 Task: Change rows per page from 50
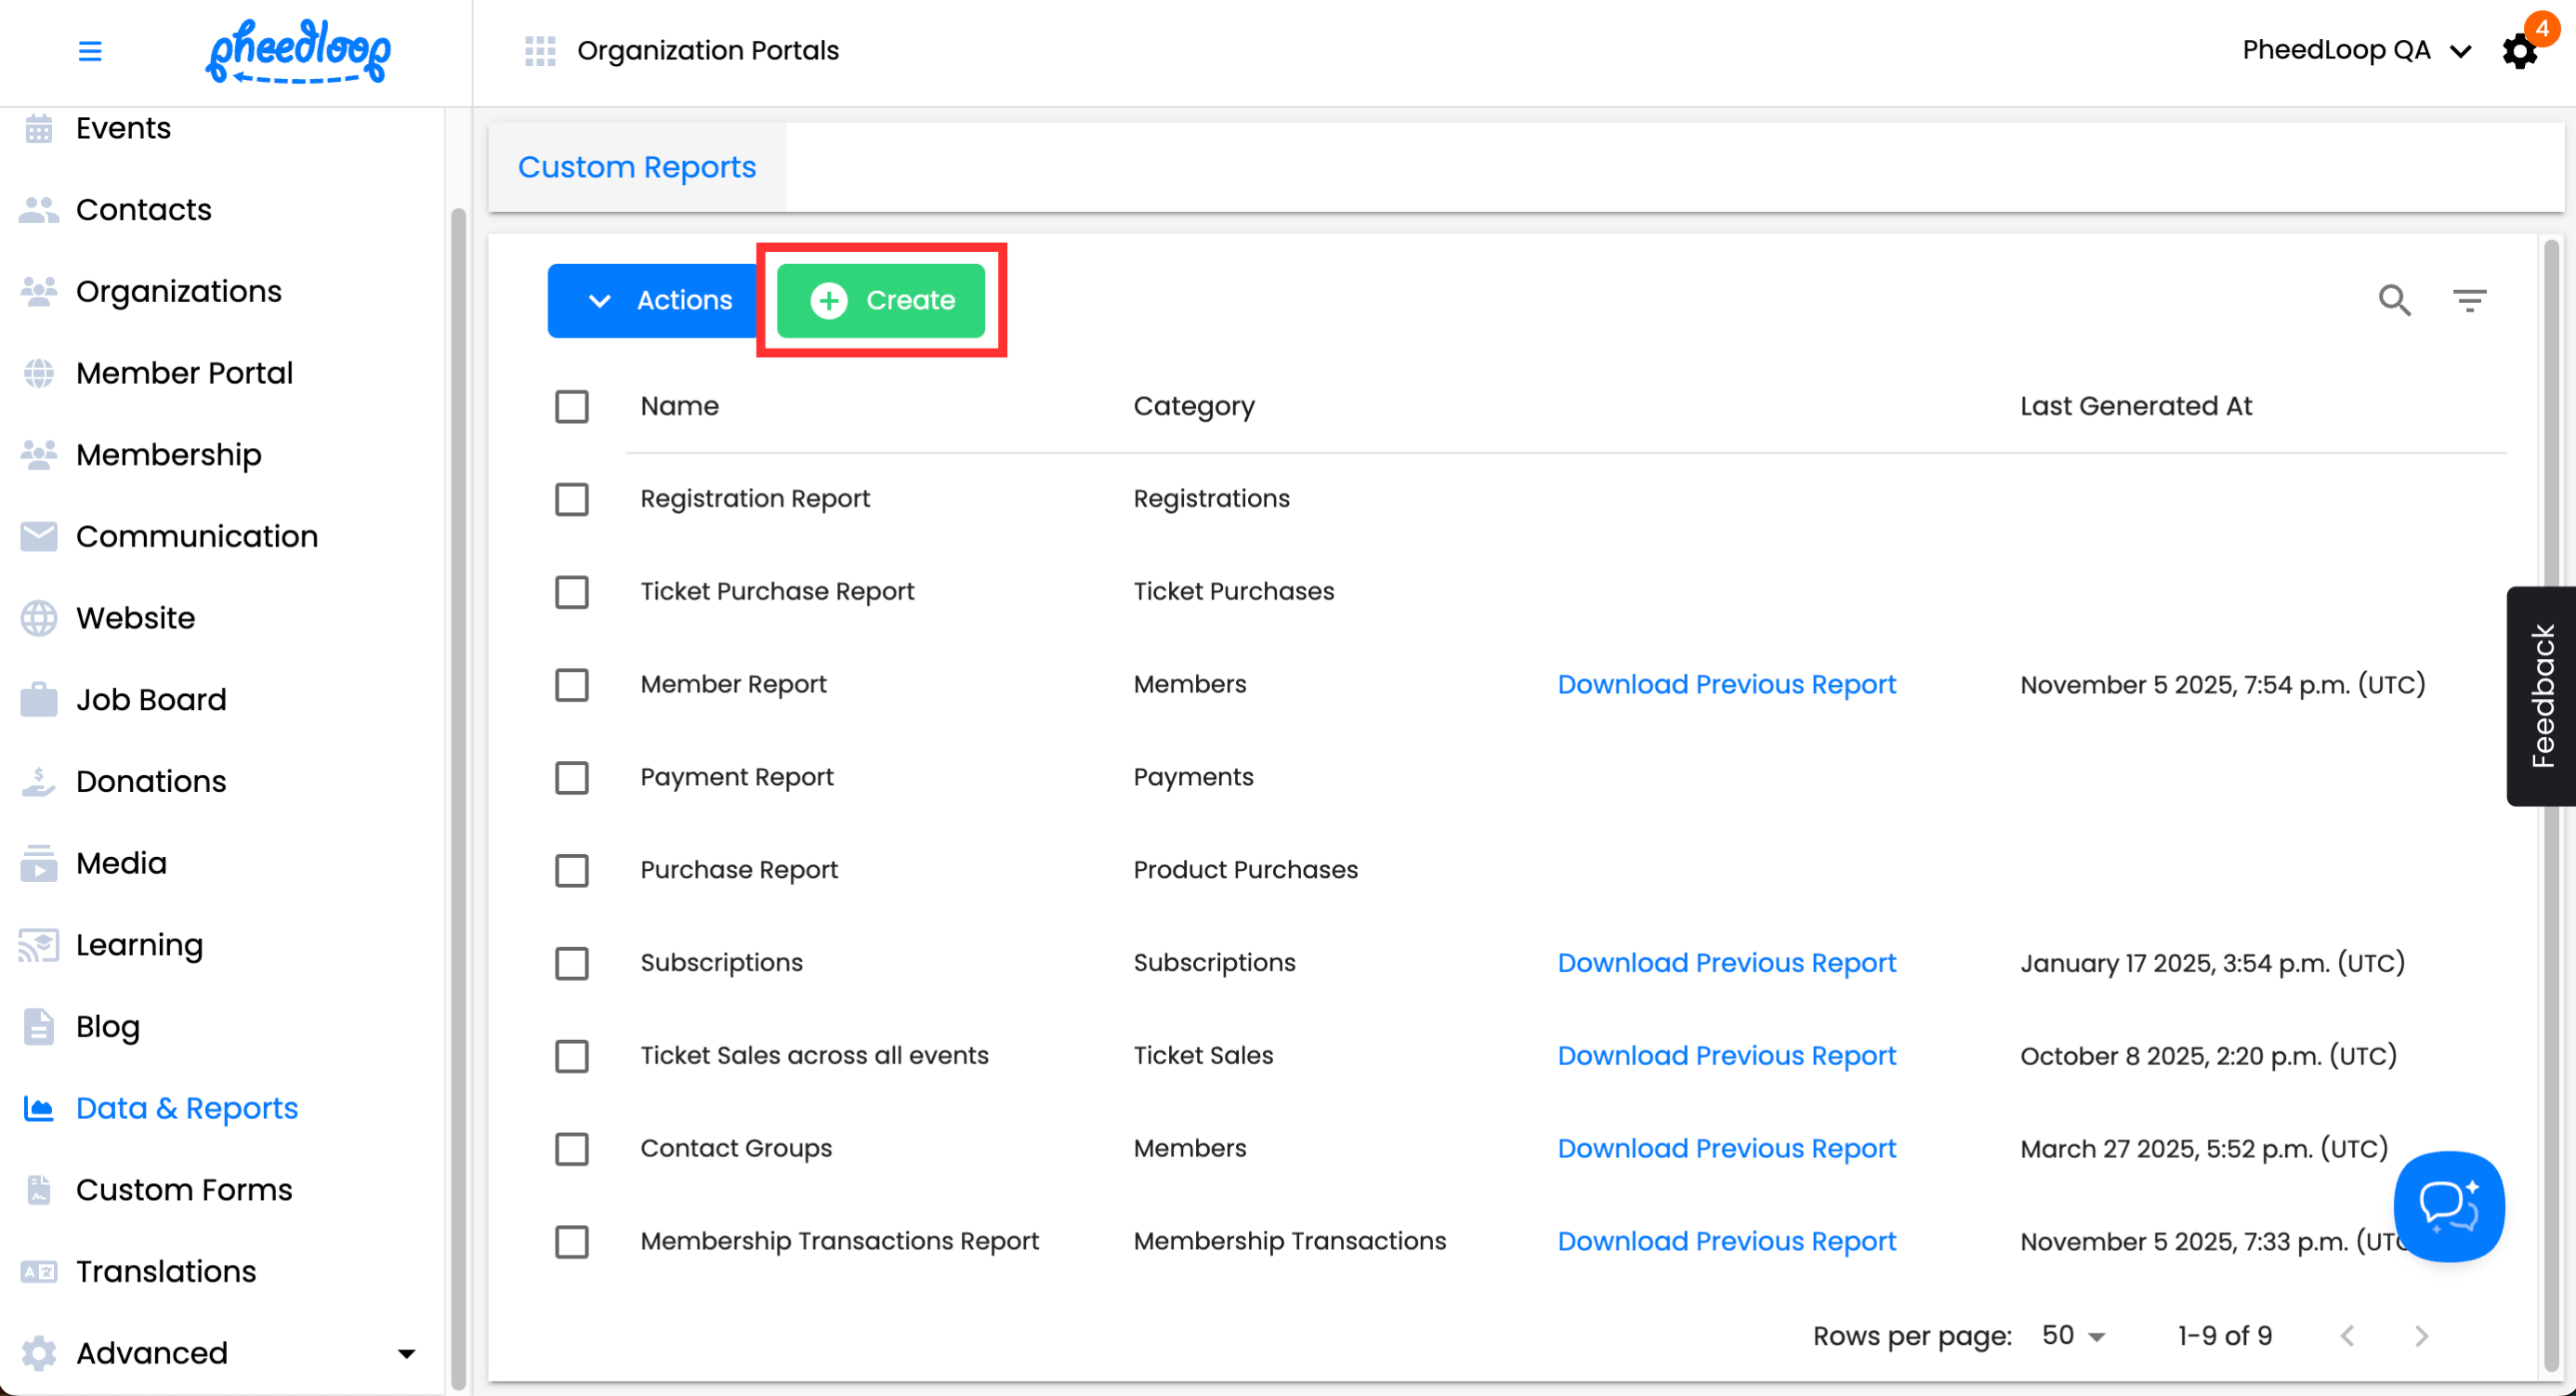[2073, 1336]
